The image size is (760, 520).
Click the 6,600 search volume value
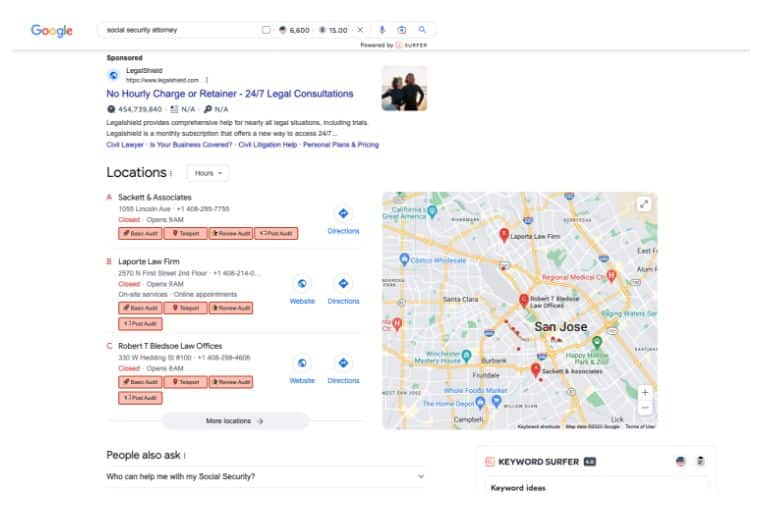tap(299, 30)
